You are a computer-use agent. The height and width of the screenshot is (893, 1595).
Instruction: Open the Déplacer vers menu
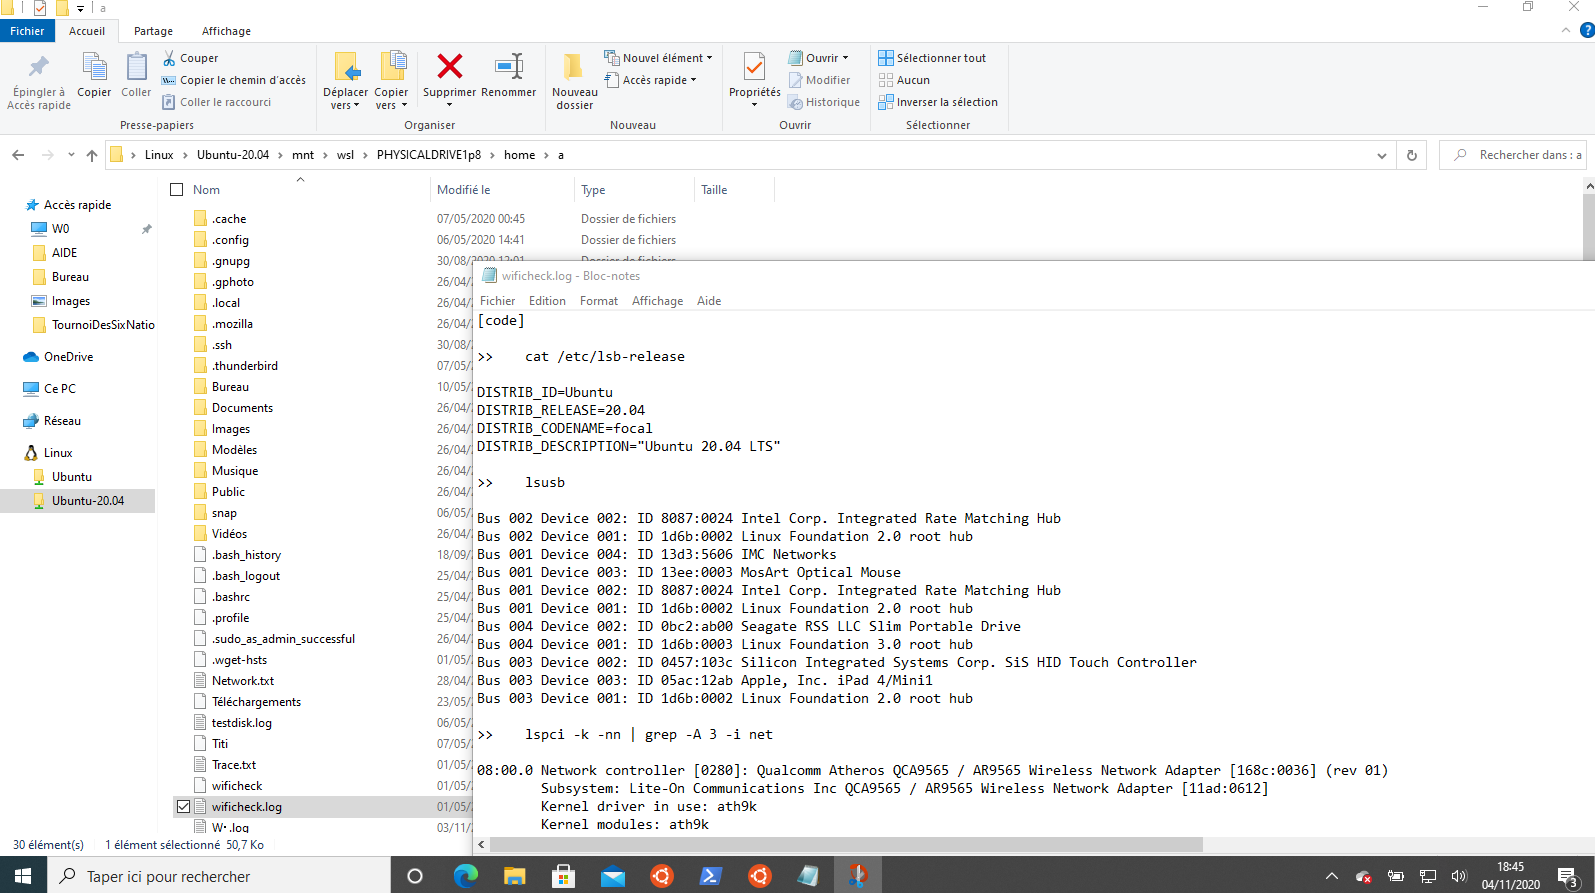345,80
